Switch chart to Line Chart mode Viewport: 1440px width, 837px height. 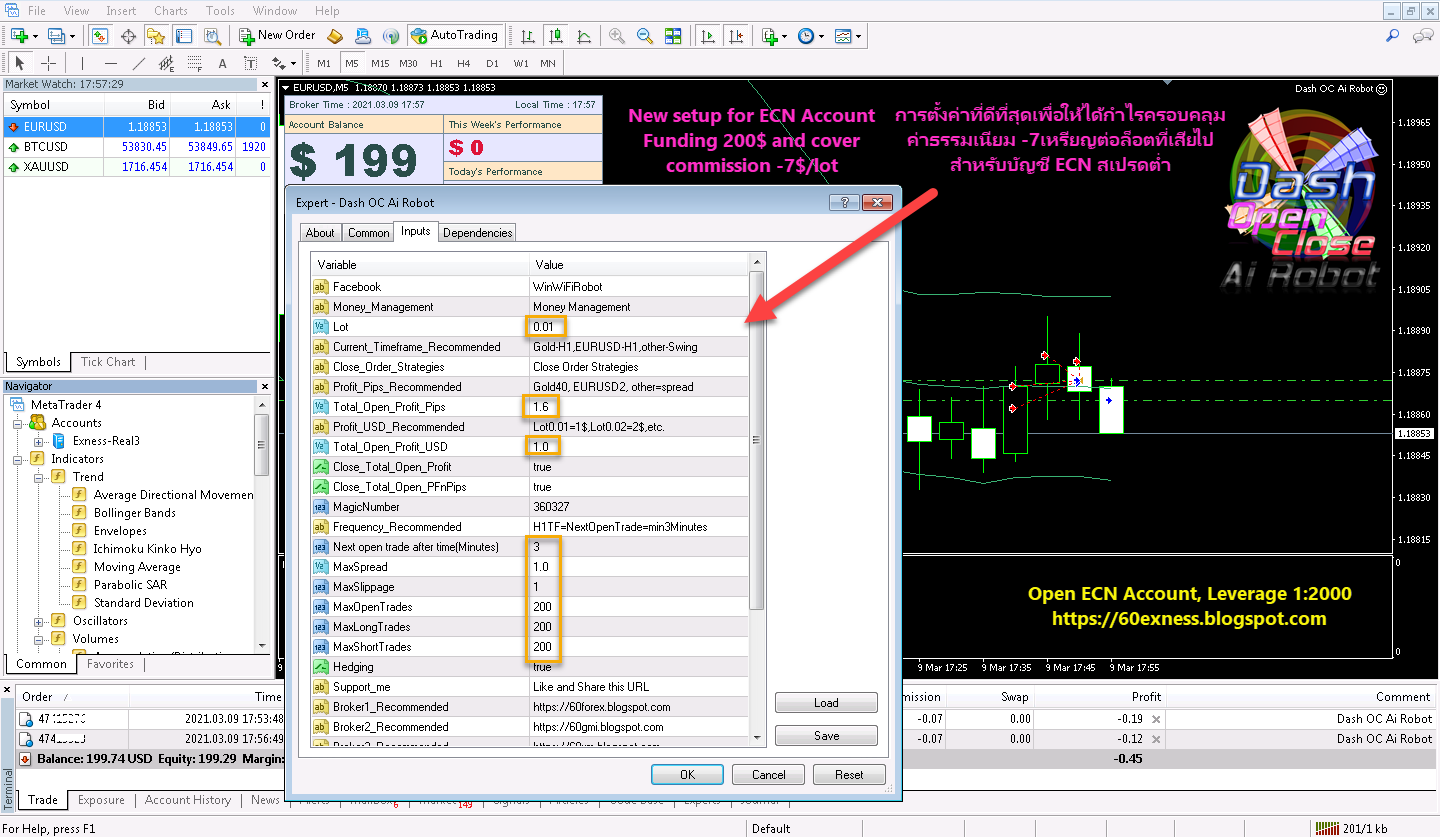click(583, 36)
